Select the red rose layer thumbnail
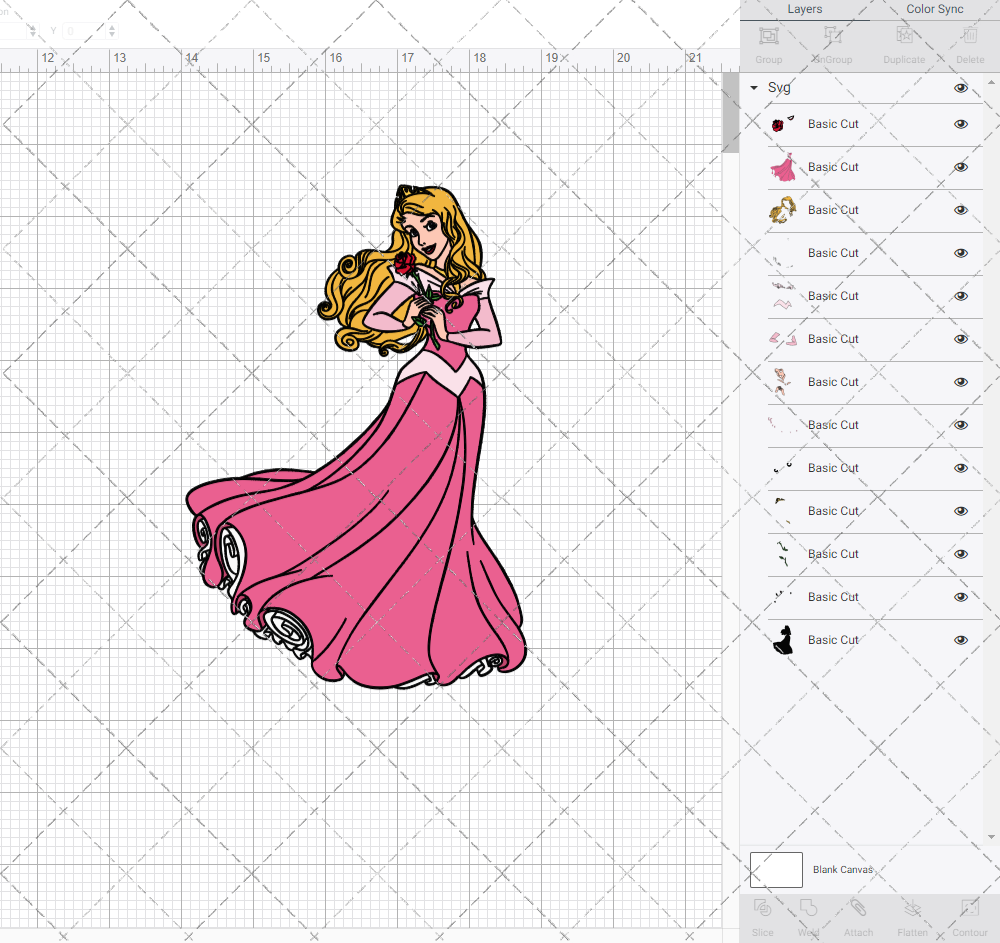This screenshot has width=1000, height=943. coord(783,124)
